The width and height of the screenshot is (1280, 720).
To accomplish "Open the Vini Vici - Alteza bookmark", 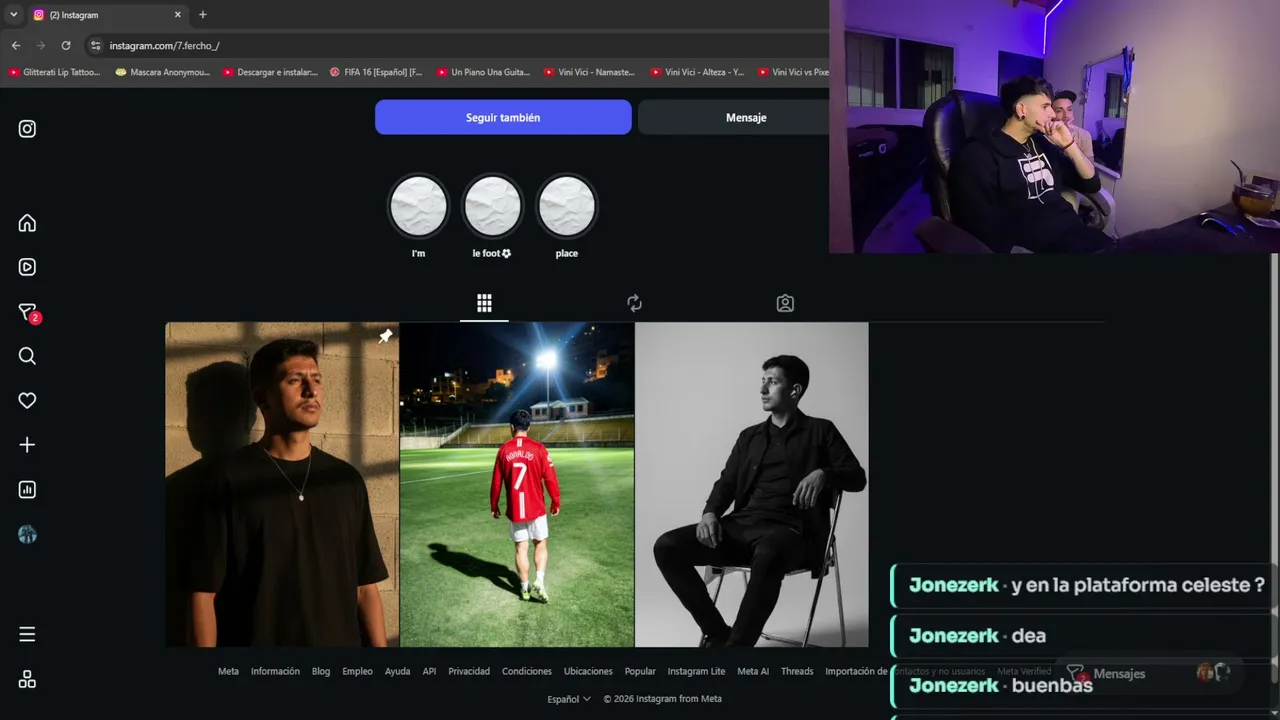I will tap(697, 72).
